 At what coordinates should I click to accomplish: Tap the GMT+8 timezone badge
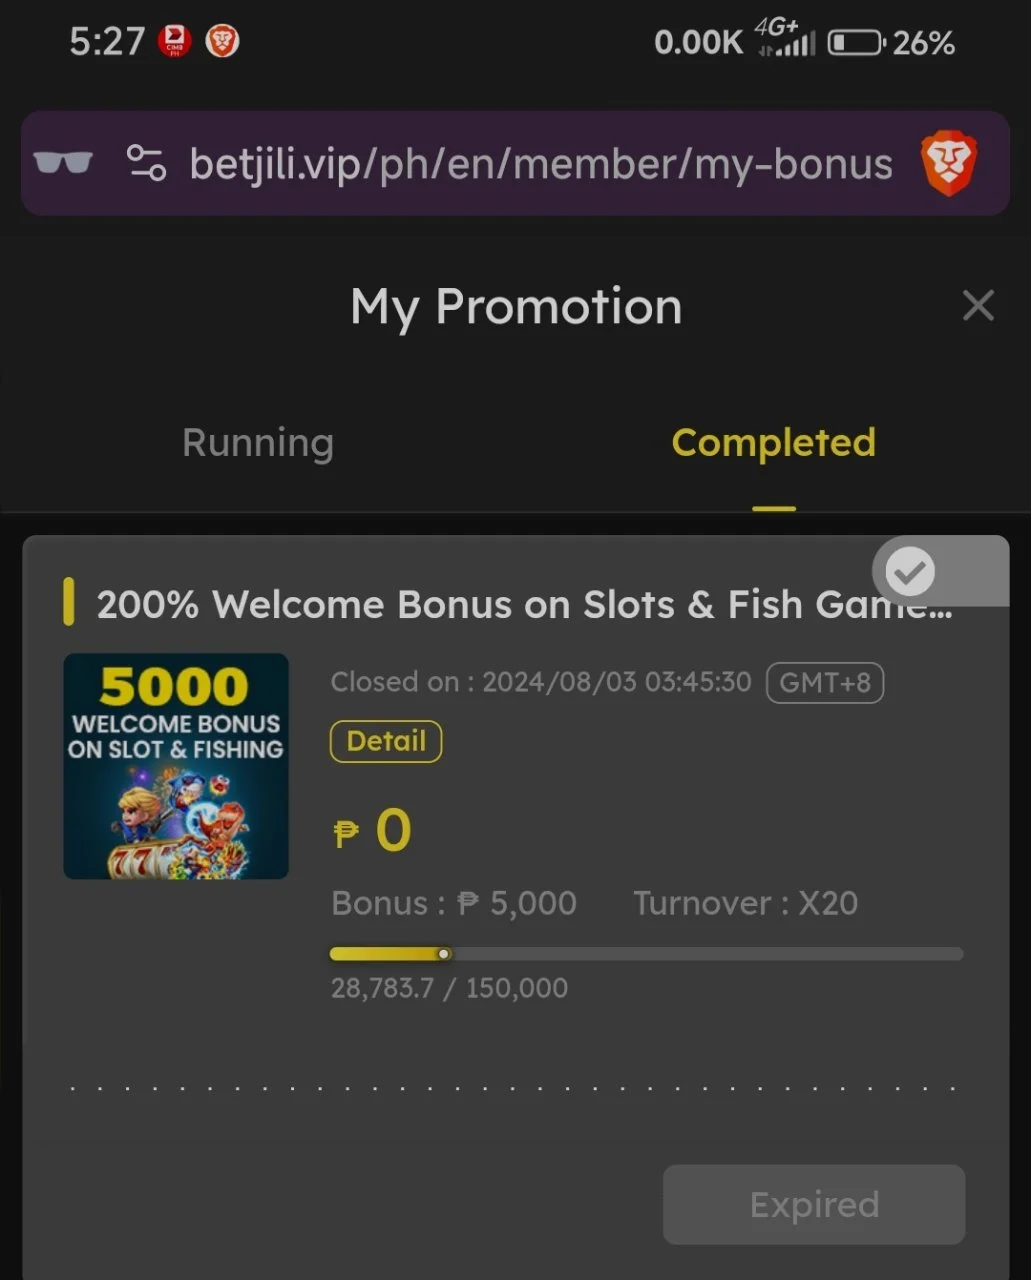[x=825, y=683]
